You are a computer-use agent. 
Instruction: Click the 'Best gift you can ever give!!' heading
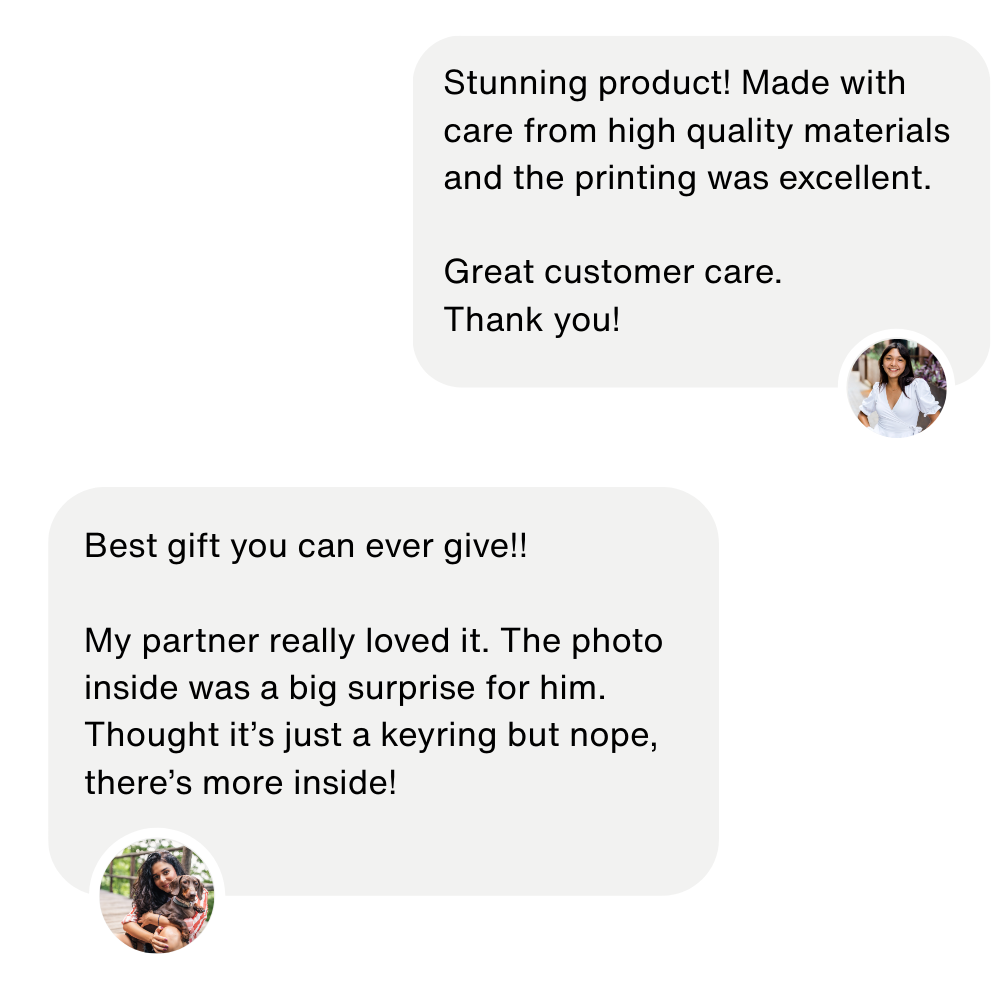[x=306, y=547]
